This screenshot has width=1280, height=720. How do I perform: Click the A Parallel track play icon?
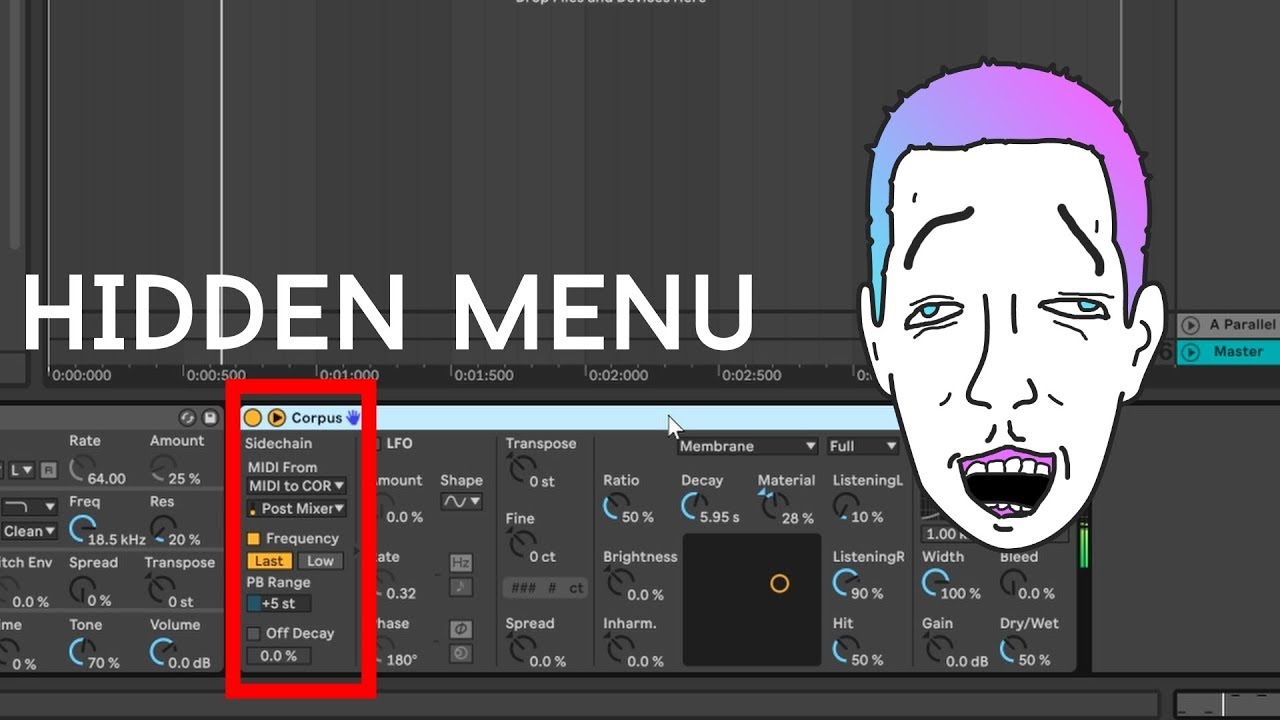[1190, 325]
